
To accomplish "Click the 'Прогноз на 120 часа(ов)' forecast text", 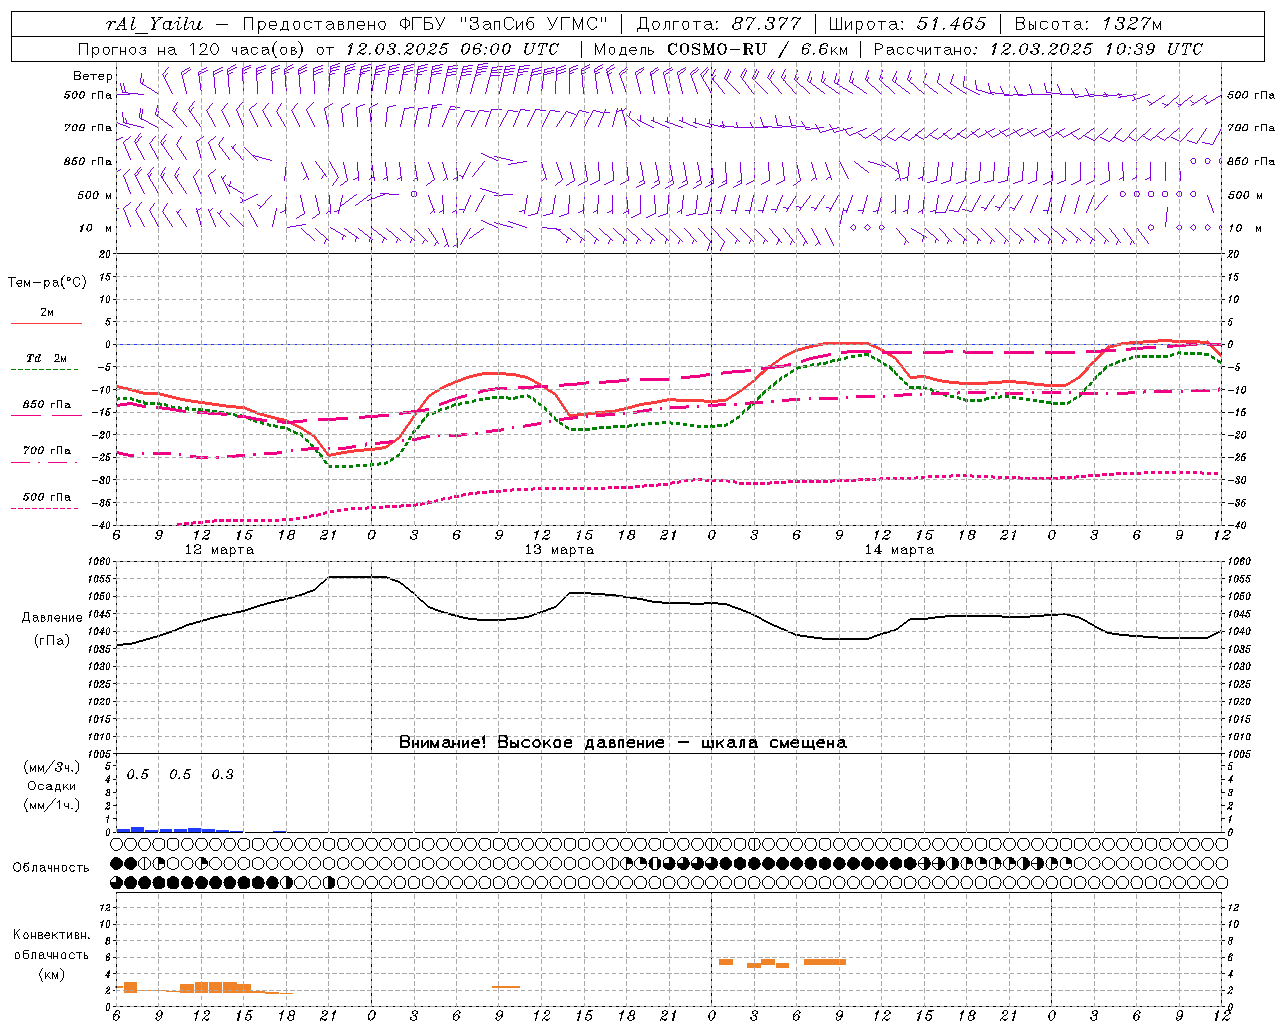I will point(193,49).
